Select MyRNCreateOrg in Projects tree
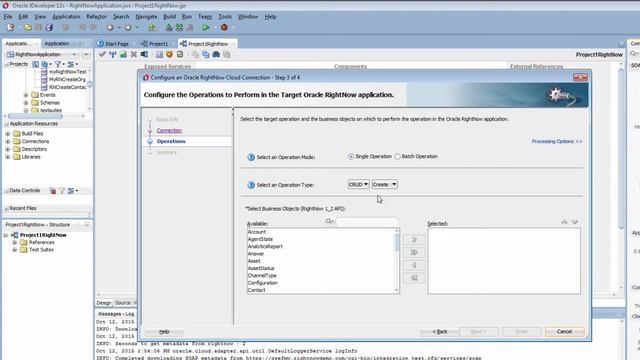The image size is (640, 360). [67, 80]
